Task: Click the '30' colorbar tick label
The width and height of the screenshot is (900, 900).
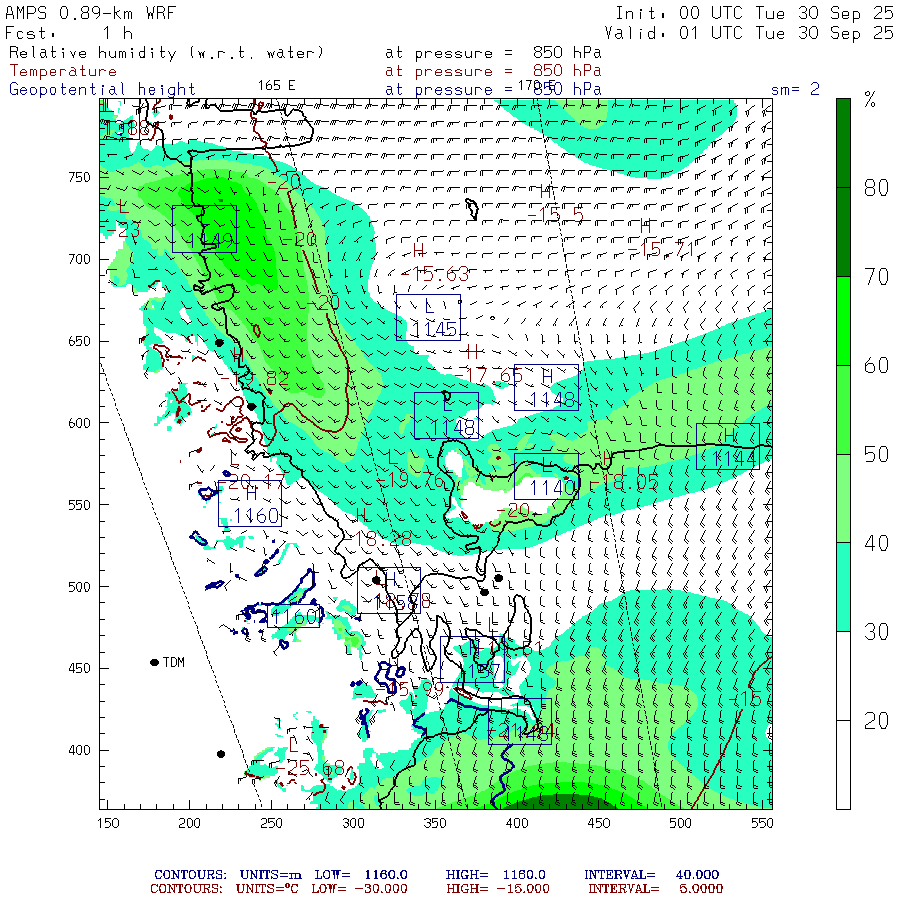Action: pyautogui.click(x=876, y=632)
